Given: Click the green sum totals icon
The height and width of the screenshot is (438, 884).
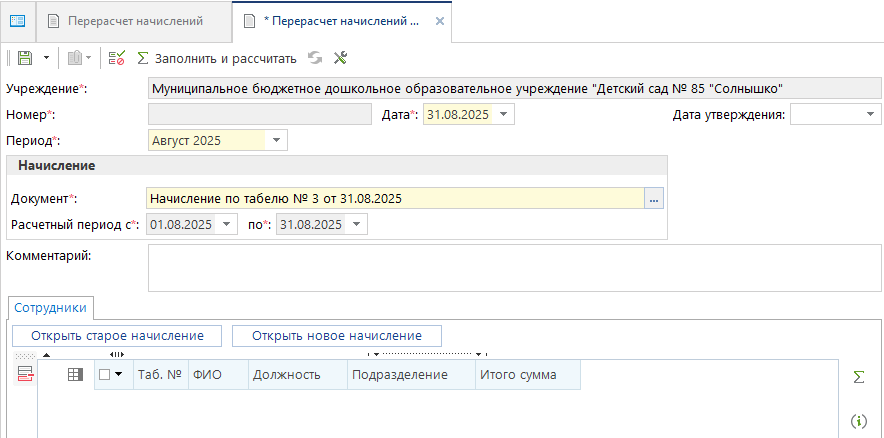Looking at the screenshot, I should [859, 378].
